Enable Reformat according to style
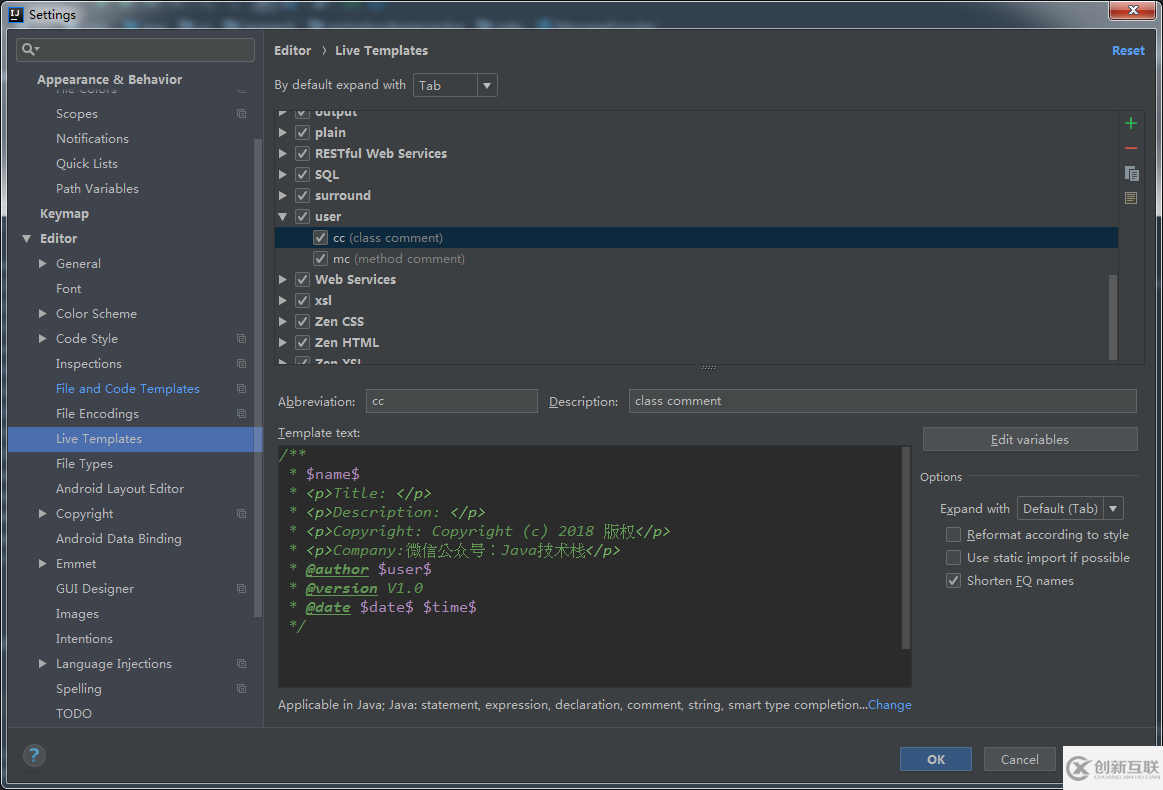This screenshot has width=1163, height=790. (x=953, y=535)
